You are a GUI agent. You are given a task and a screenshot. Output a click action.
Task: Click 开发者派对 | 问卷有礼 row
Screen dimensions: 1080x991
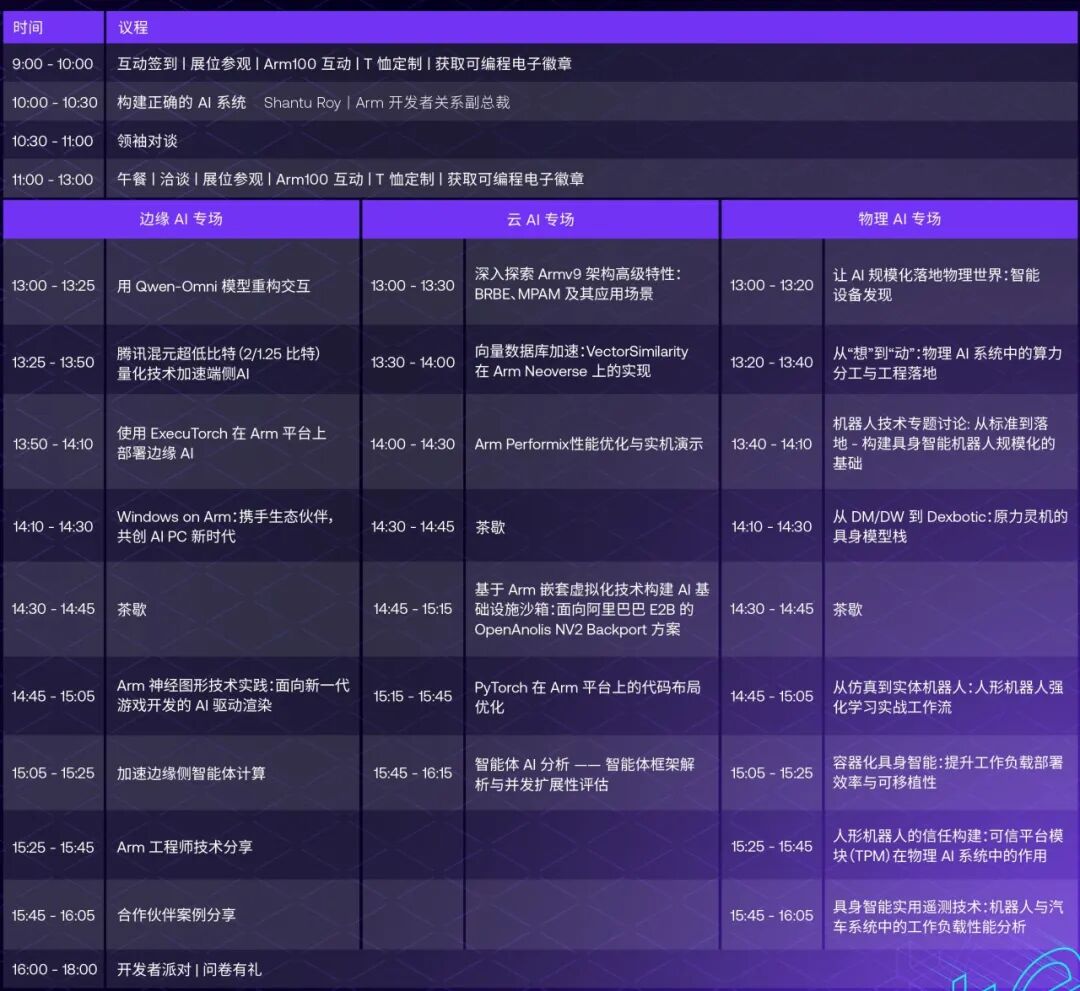point(189,970)
